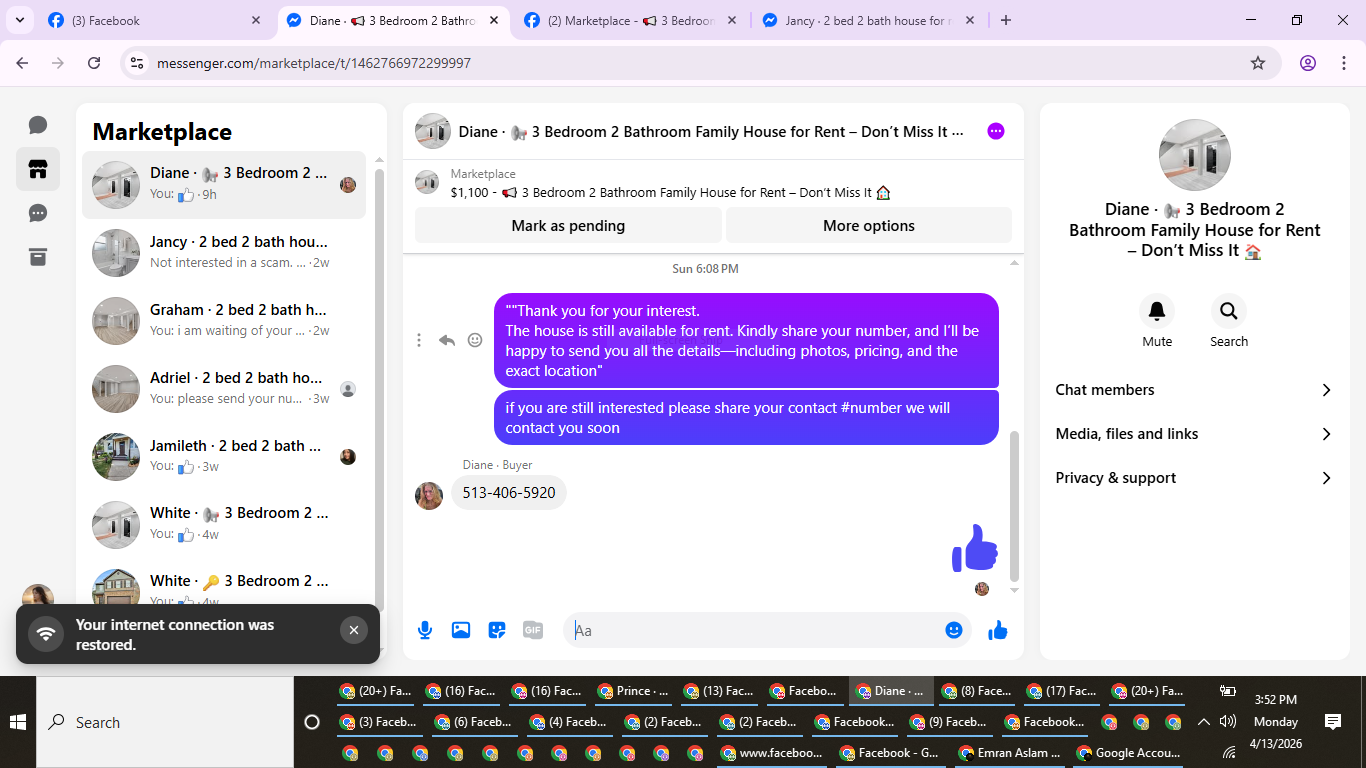Open the $1,100 Marketplace listing link
Image resolution: width=1366 pixels, height=768 pixels.
(x=670, y=192)
